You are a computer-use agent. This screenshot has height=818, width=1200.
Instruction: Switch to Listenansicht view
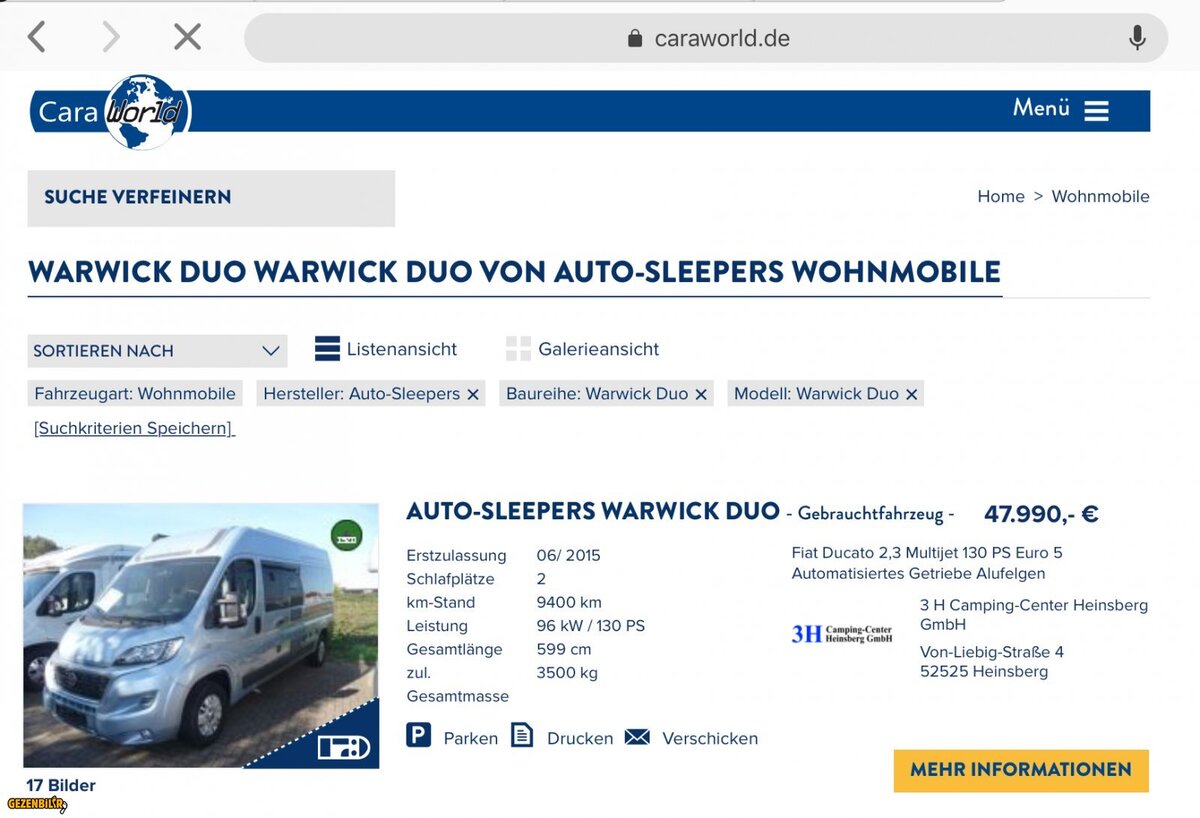point(327,349)
